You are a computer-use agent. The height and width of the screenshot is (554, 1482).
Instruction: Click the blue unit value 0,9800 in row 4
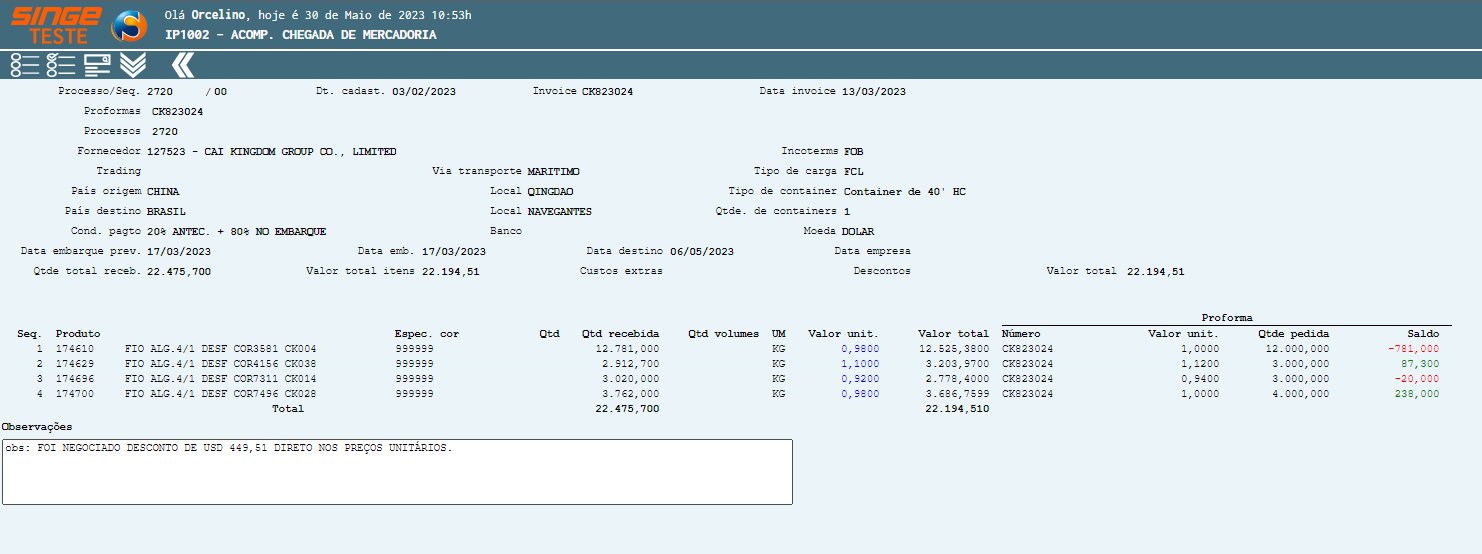pyautogui.click(x=859, y=394)
